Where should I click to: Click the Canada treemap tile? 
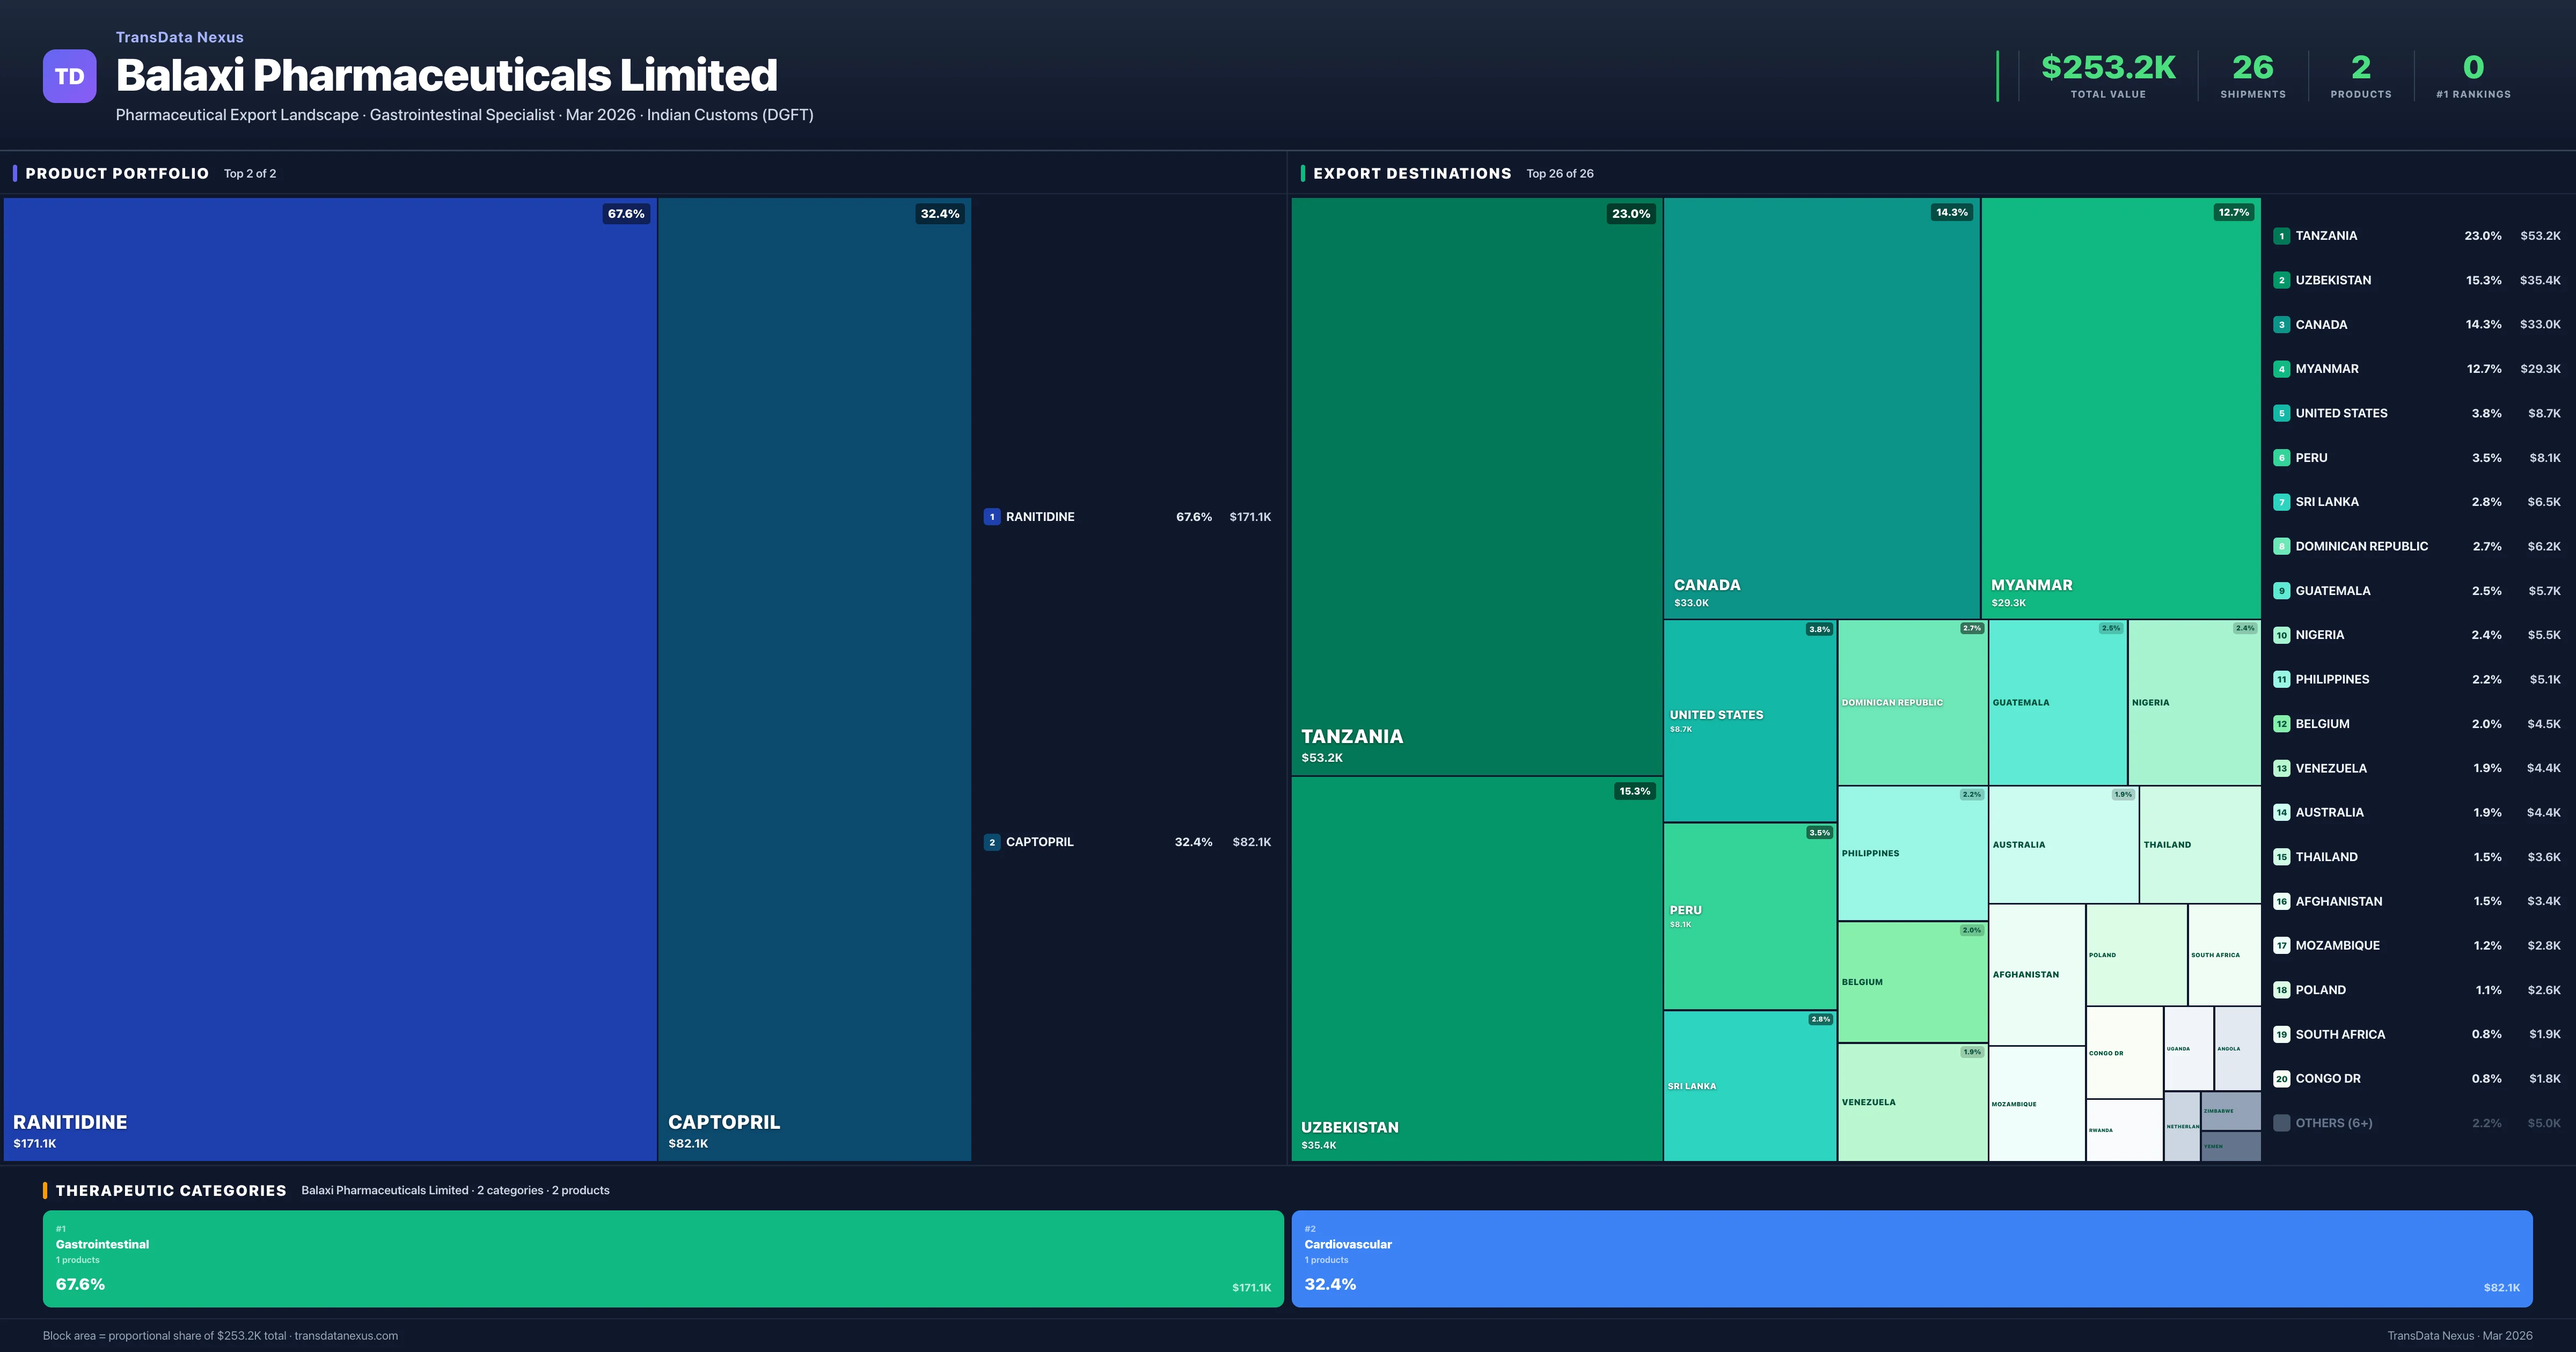[x=1821, y=407]
